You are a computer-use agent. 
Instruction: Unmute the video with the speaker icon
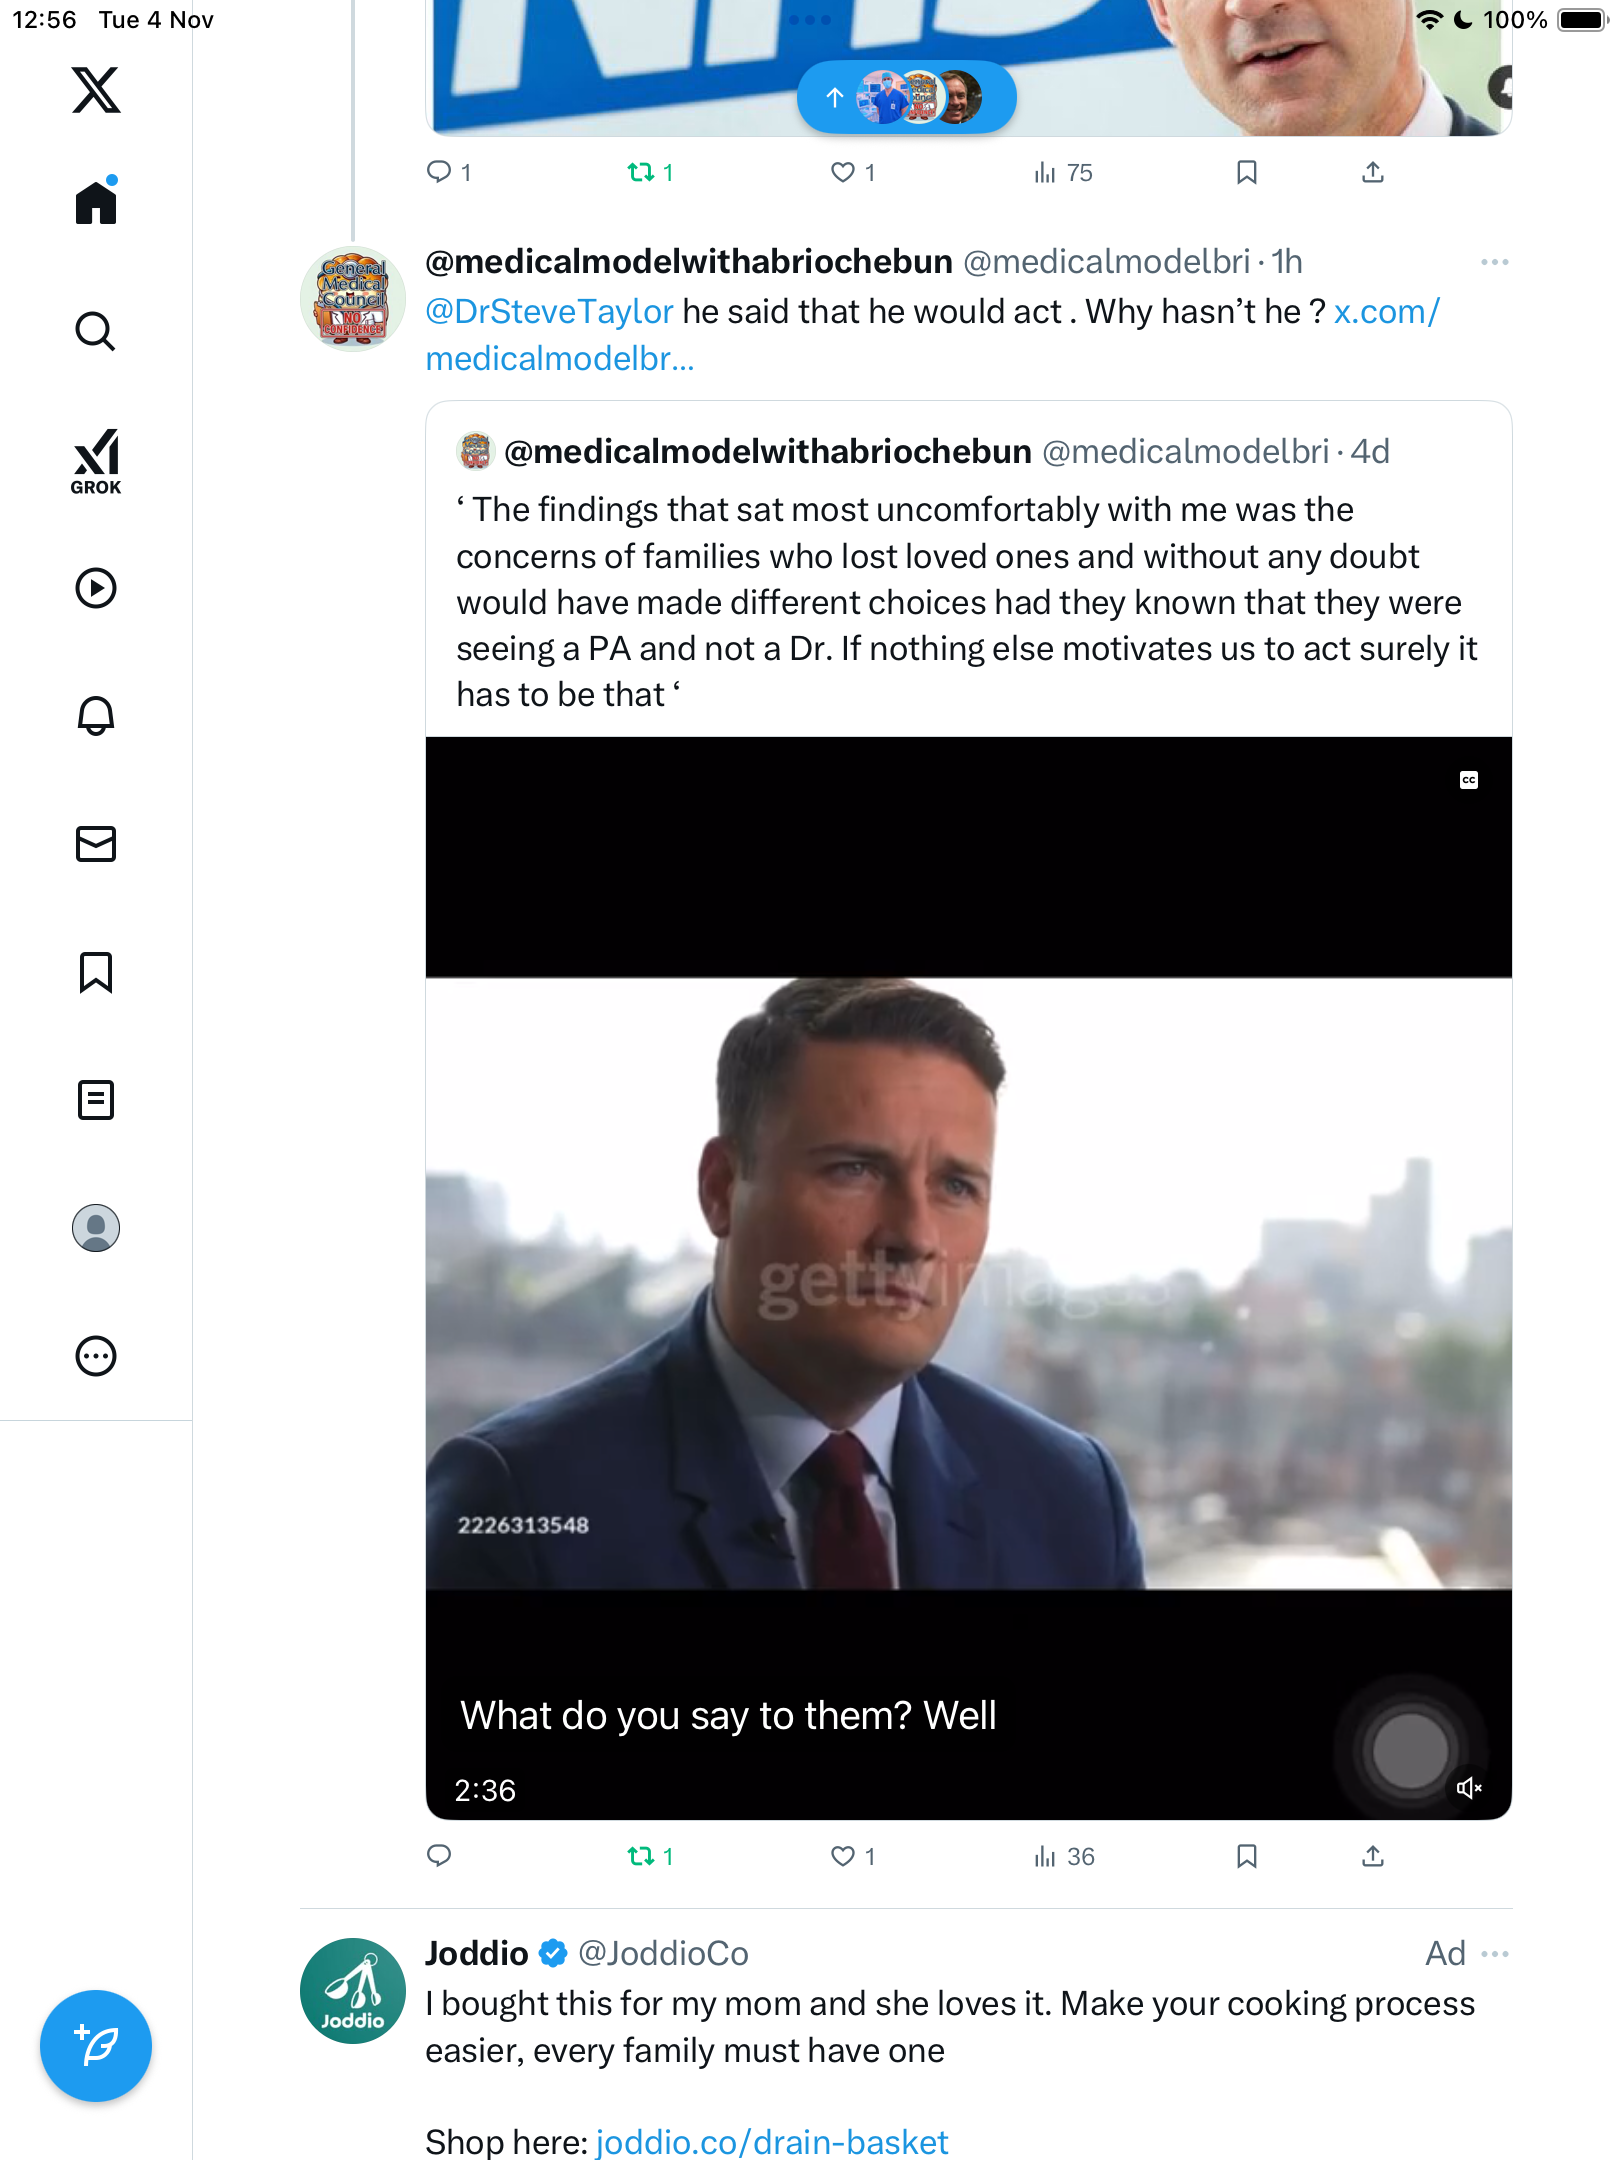pyautogui.click(x=1469, y=1788)
